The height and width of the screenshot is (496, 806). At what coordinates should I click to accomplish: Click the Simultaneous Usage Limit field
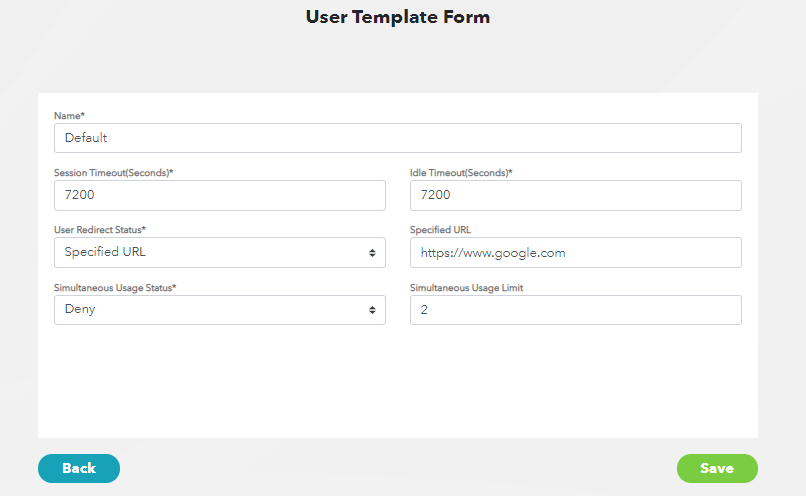575,310
